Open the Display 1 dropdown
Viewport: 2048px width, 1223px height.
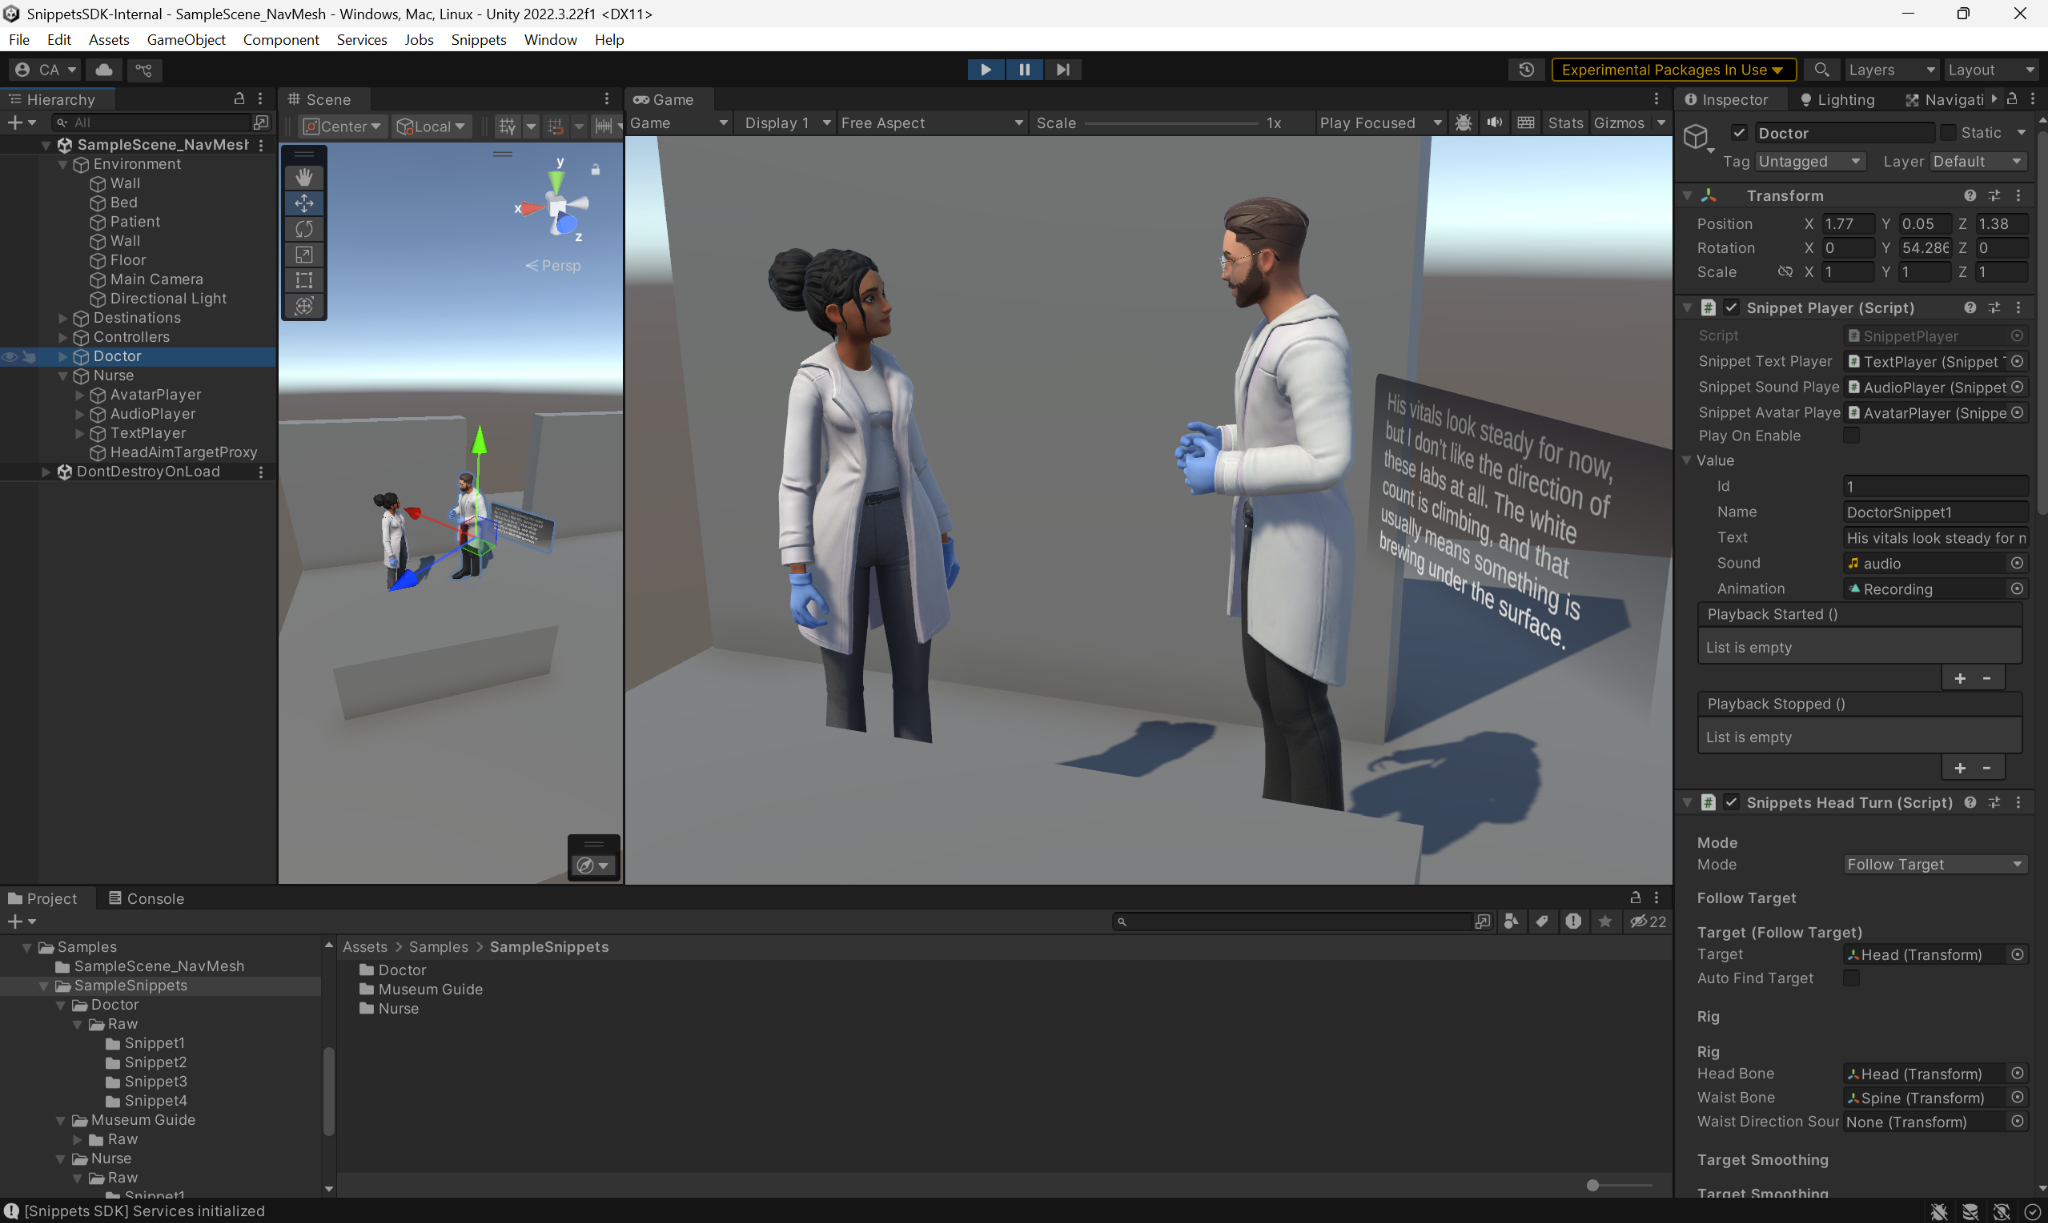[785, 123]
